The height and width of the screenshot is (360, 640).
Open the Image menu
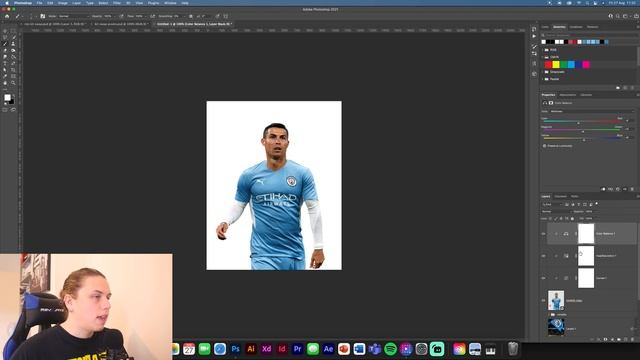point(62,3)
